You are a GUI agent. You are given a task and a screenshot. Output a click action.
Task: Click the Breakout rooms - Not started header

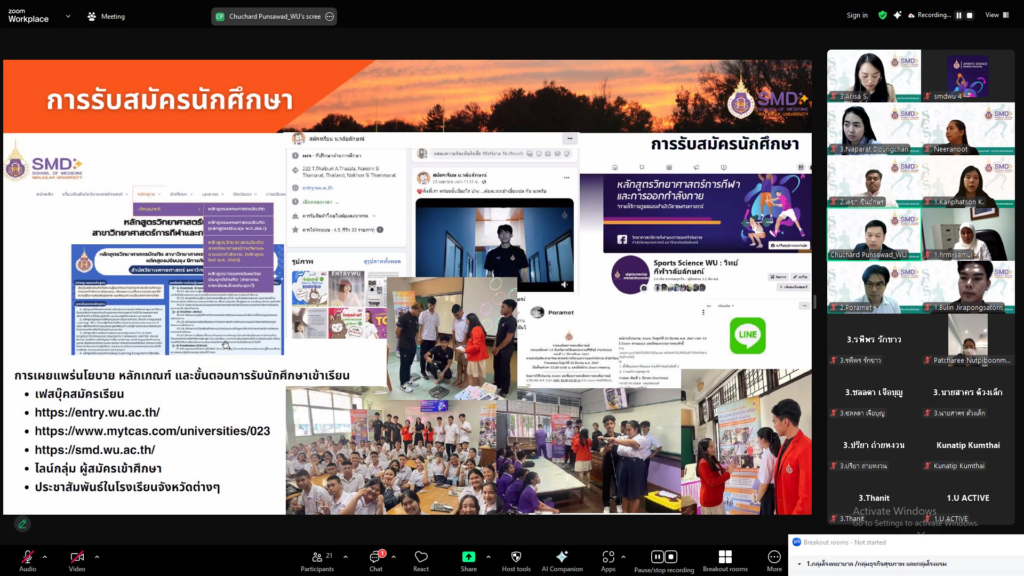pos(844,542)
